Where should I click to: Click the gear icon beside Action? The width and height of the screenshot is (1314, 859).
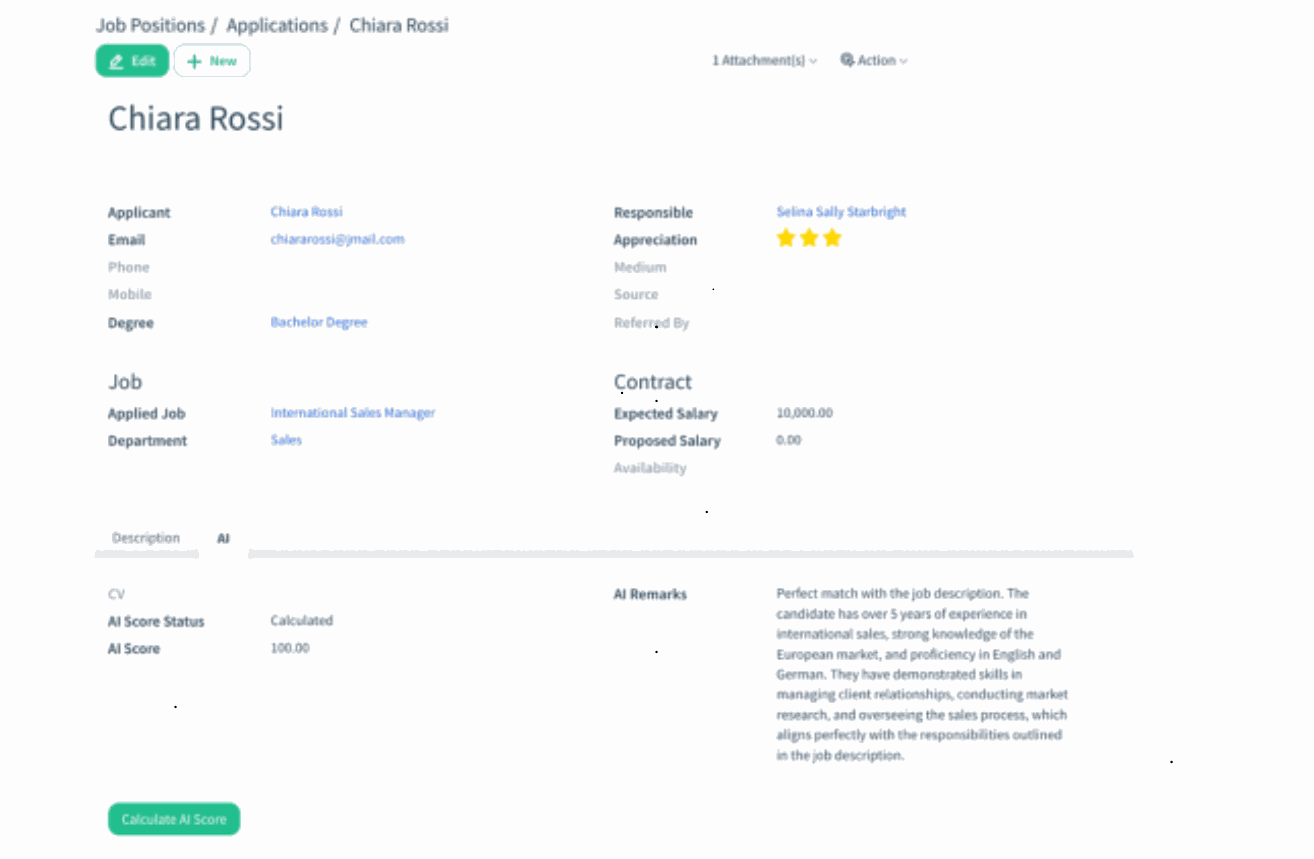(847, 60)
